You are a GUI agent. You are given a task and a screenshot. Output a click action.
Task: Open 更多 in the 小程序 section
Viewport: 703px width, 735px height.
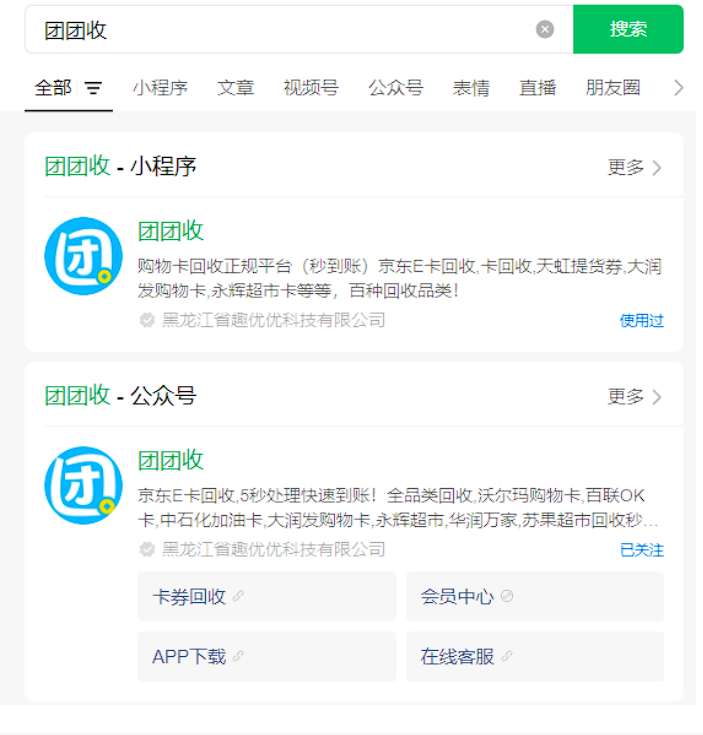click(x=635, y=167)
